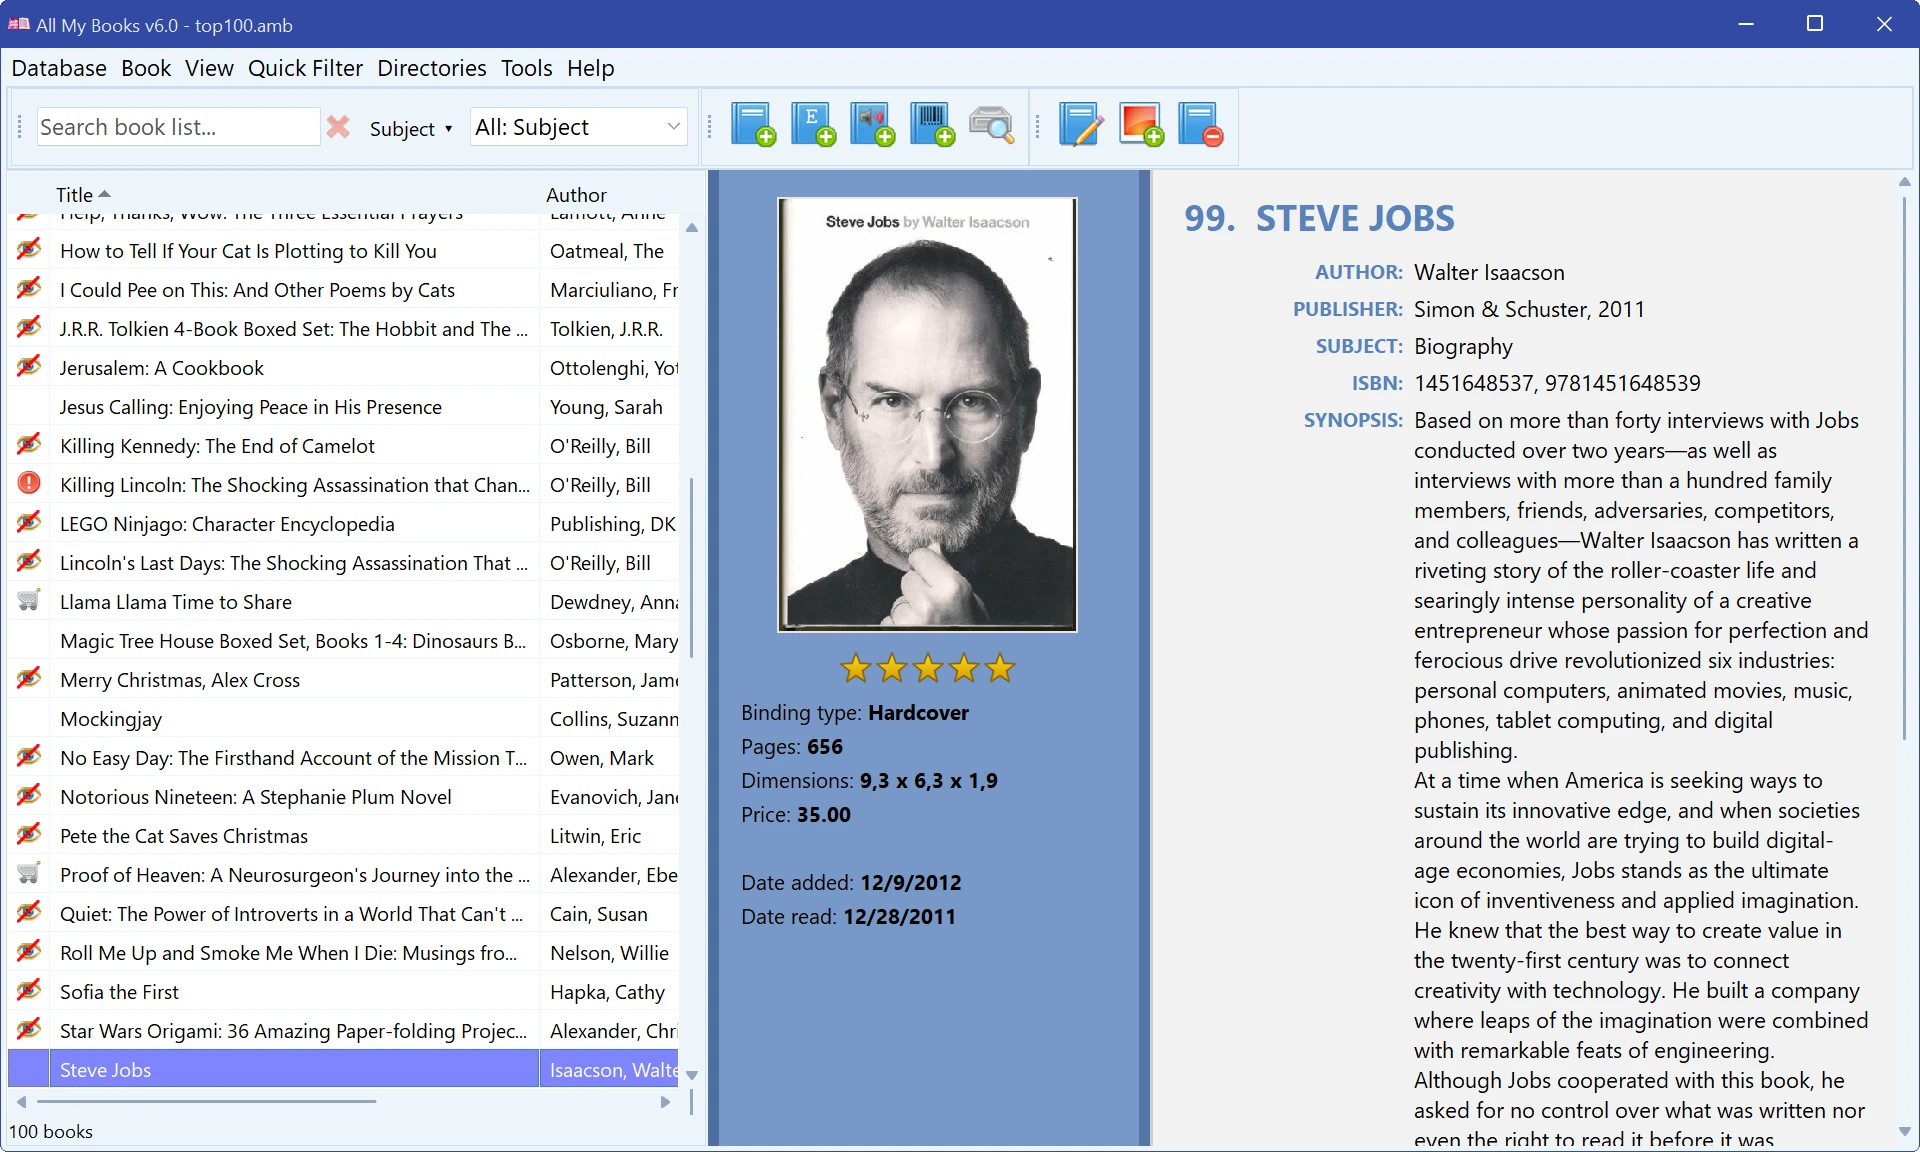
Task: Click the details panel scroll-up arrow
Action: pyautogui.click(x=1904, y=182)
